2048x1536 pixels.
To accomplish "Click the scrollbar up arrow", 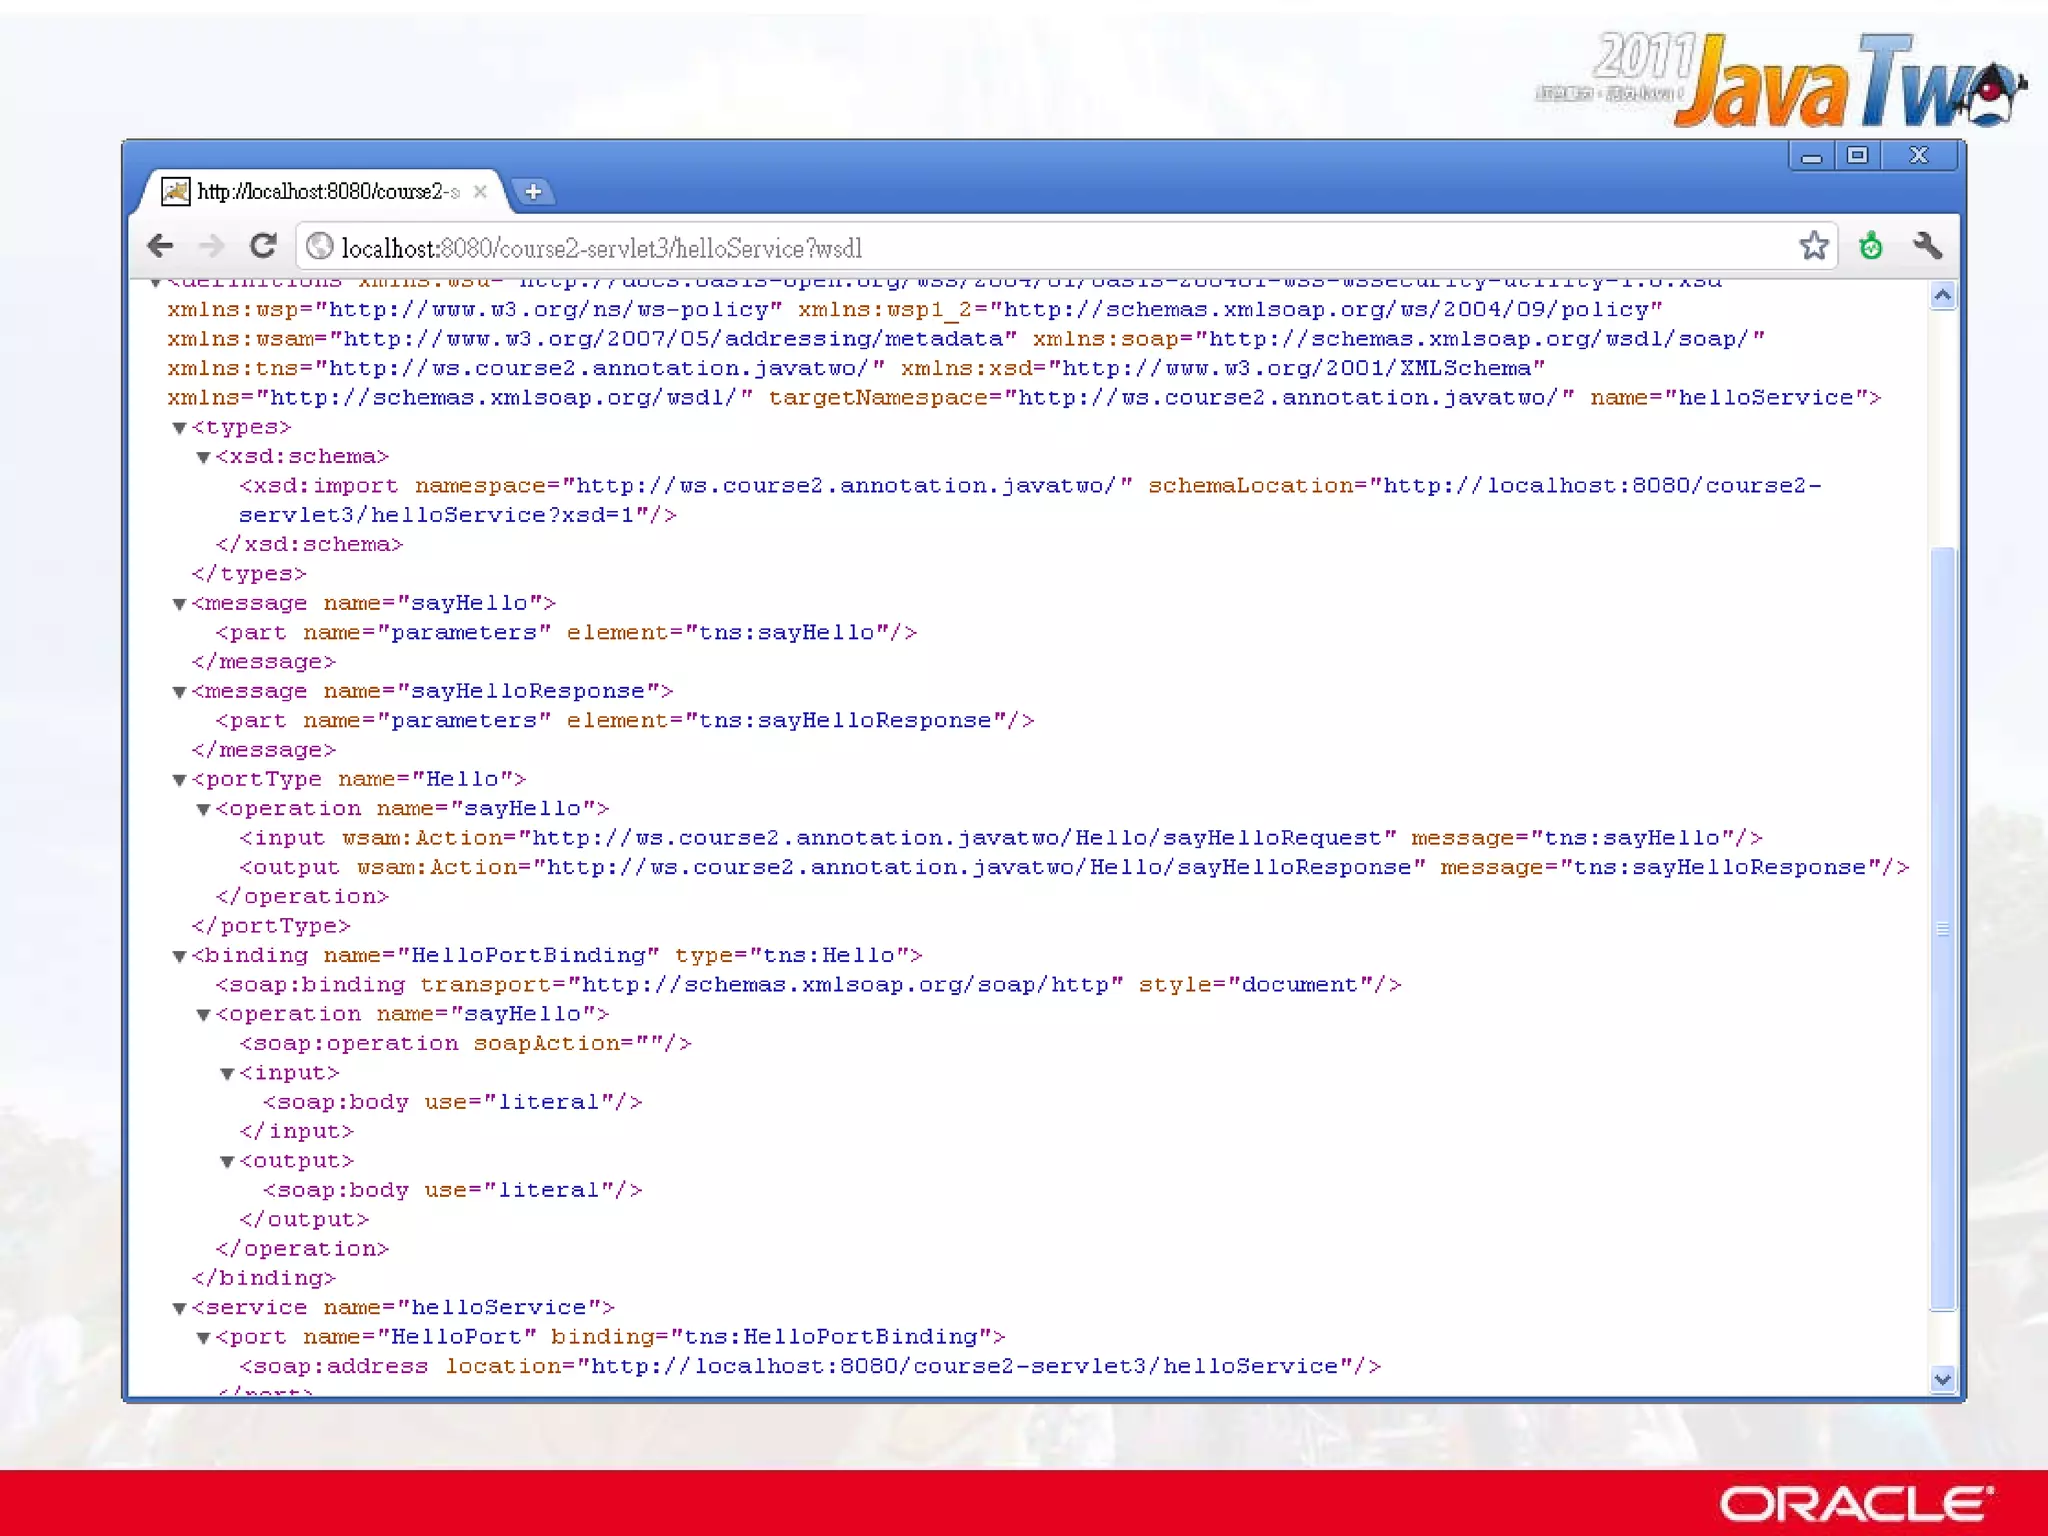I will (x=1942, y=295).
